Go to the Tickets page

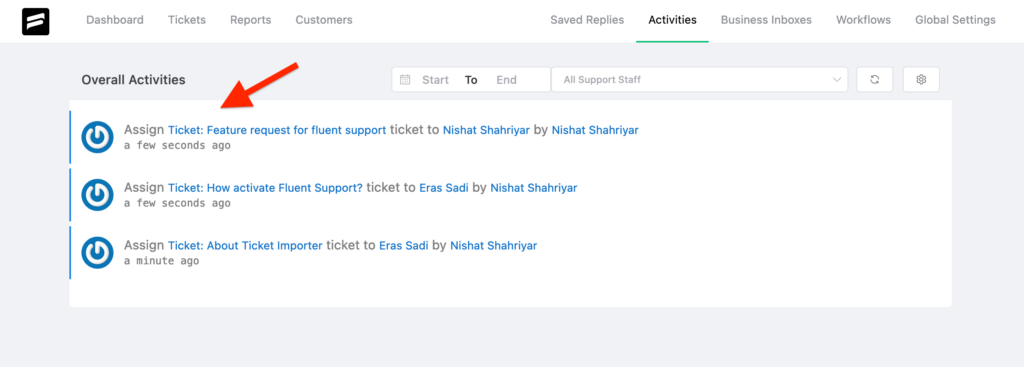tap(187, 20)
